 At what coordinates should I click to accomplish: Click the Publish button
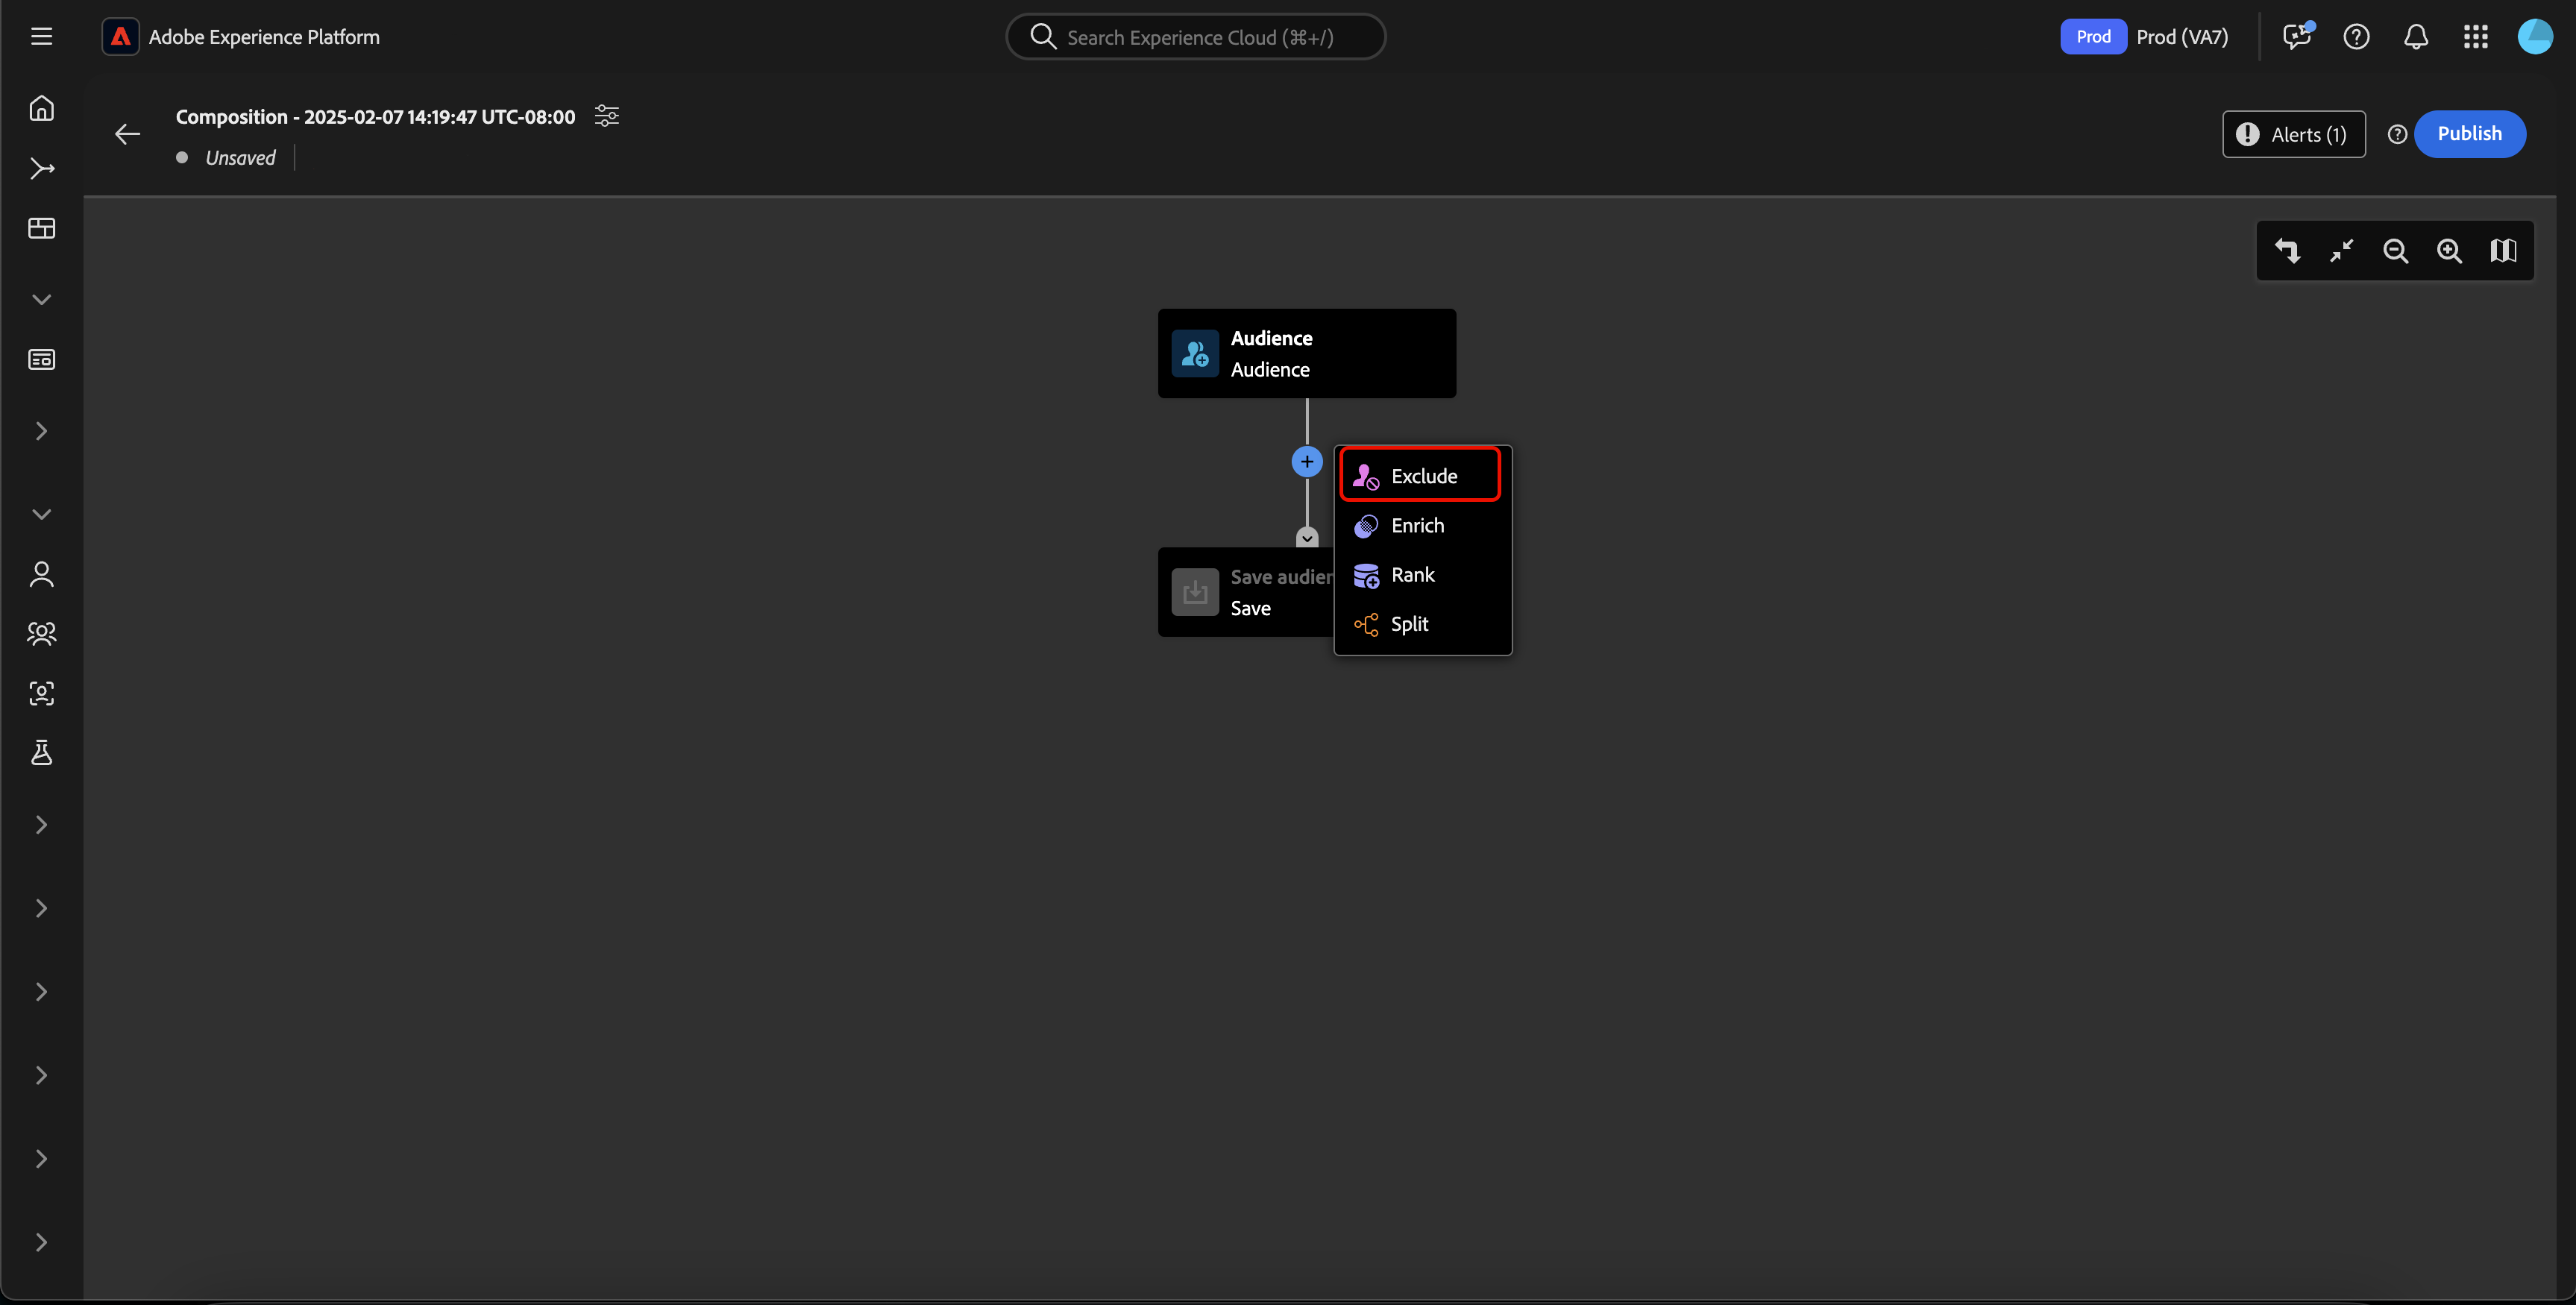coord(2469,134)
